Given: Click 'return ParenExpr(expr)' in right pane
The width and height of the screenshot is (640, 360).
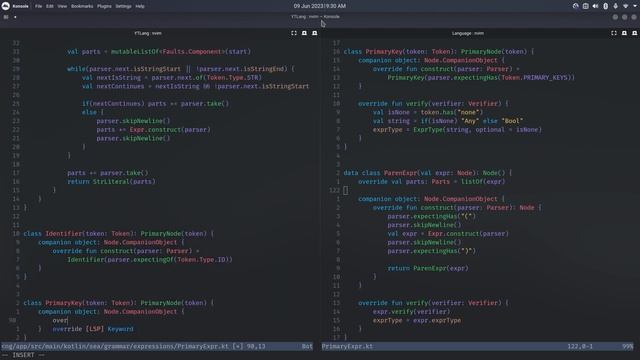Looking at the screenshot, I should click(428, 268).
